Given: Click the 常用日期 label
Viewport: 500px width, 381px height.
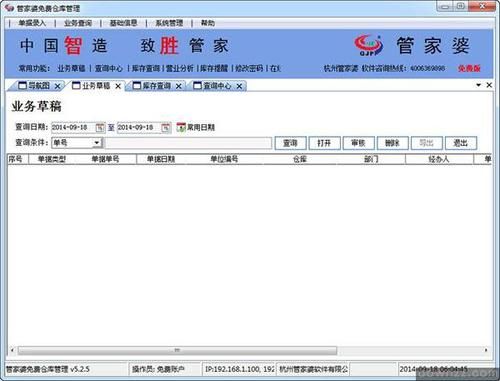Looking at the screenshot, I should [x=201, y=127].
